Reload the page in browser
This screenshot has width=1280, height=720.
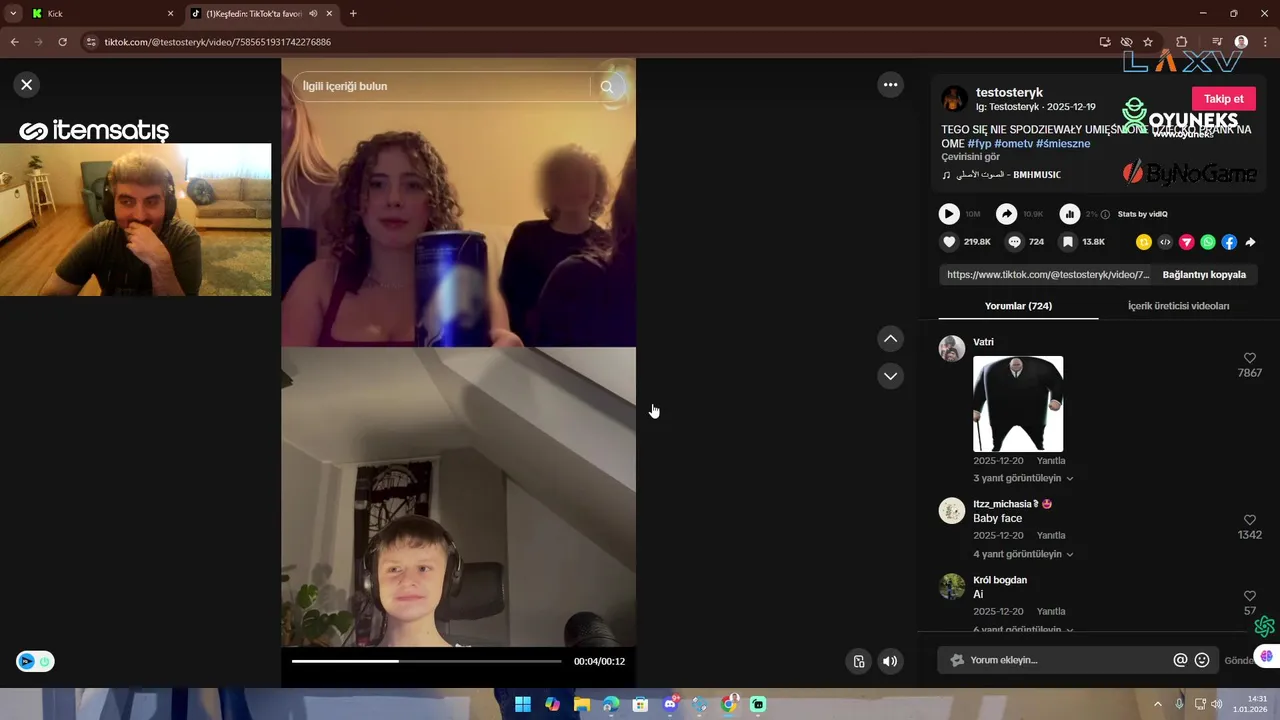point(62,42)
